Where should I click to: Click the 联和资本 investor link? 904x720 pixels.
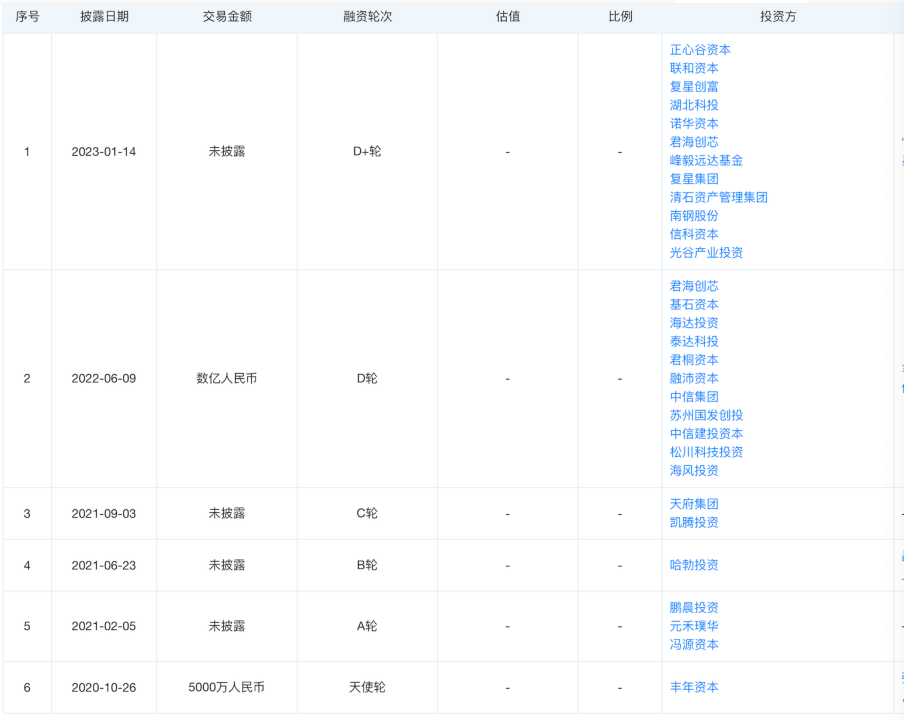pos(694,68)
